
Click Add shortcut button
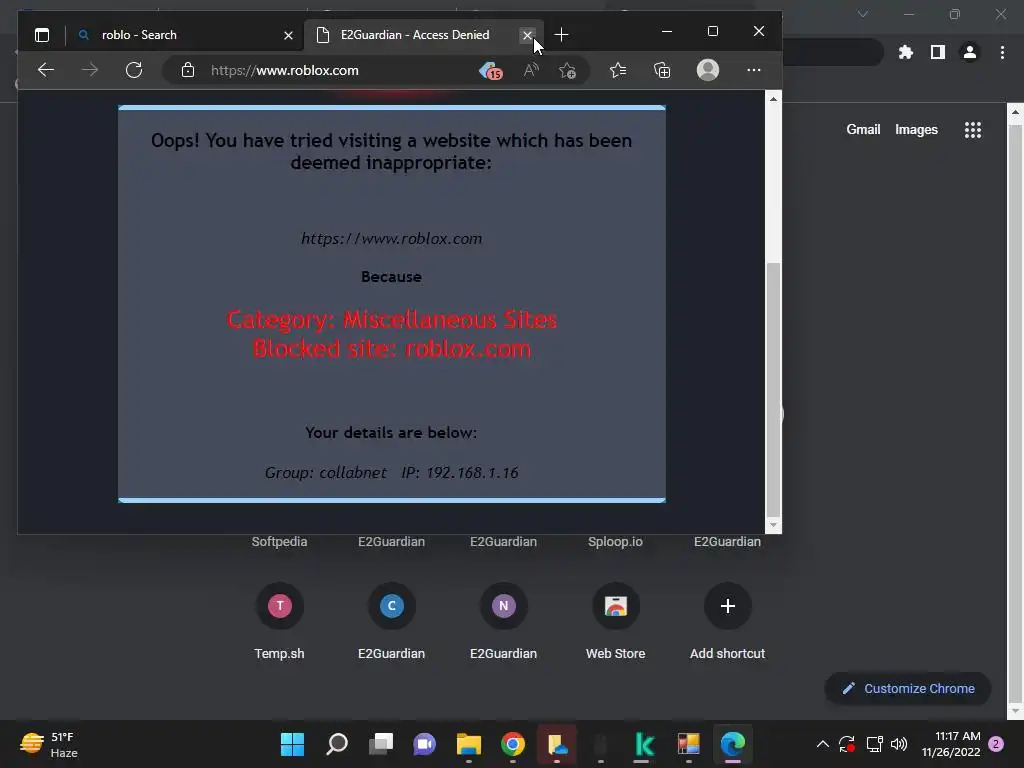pos(728,621)
